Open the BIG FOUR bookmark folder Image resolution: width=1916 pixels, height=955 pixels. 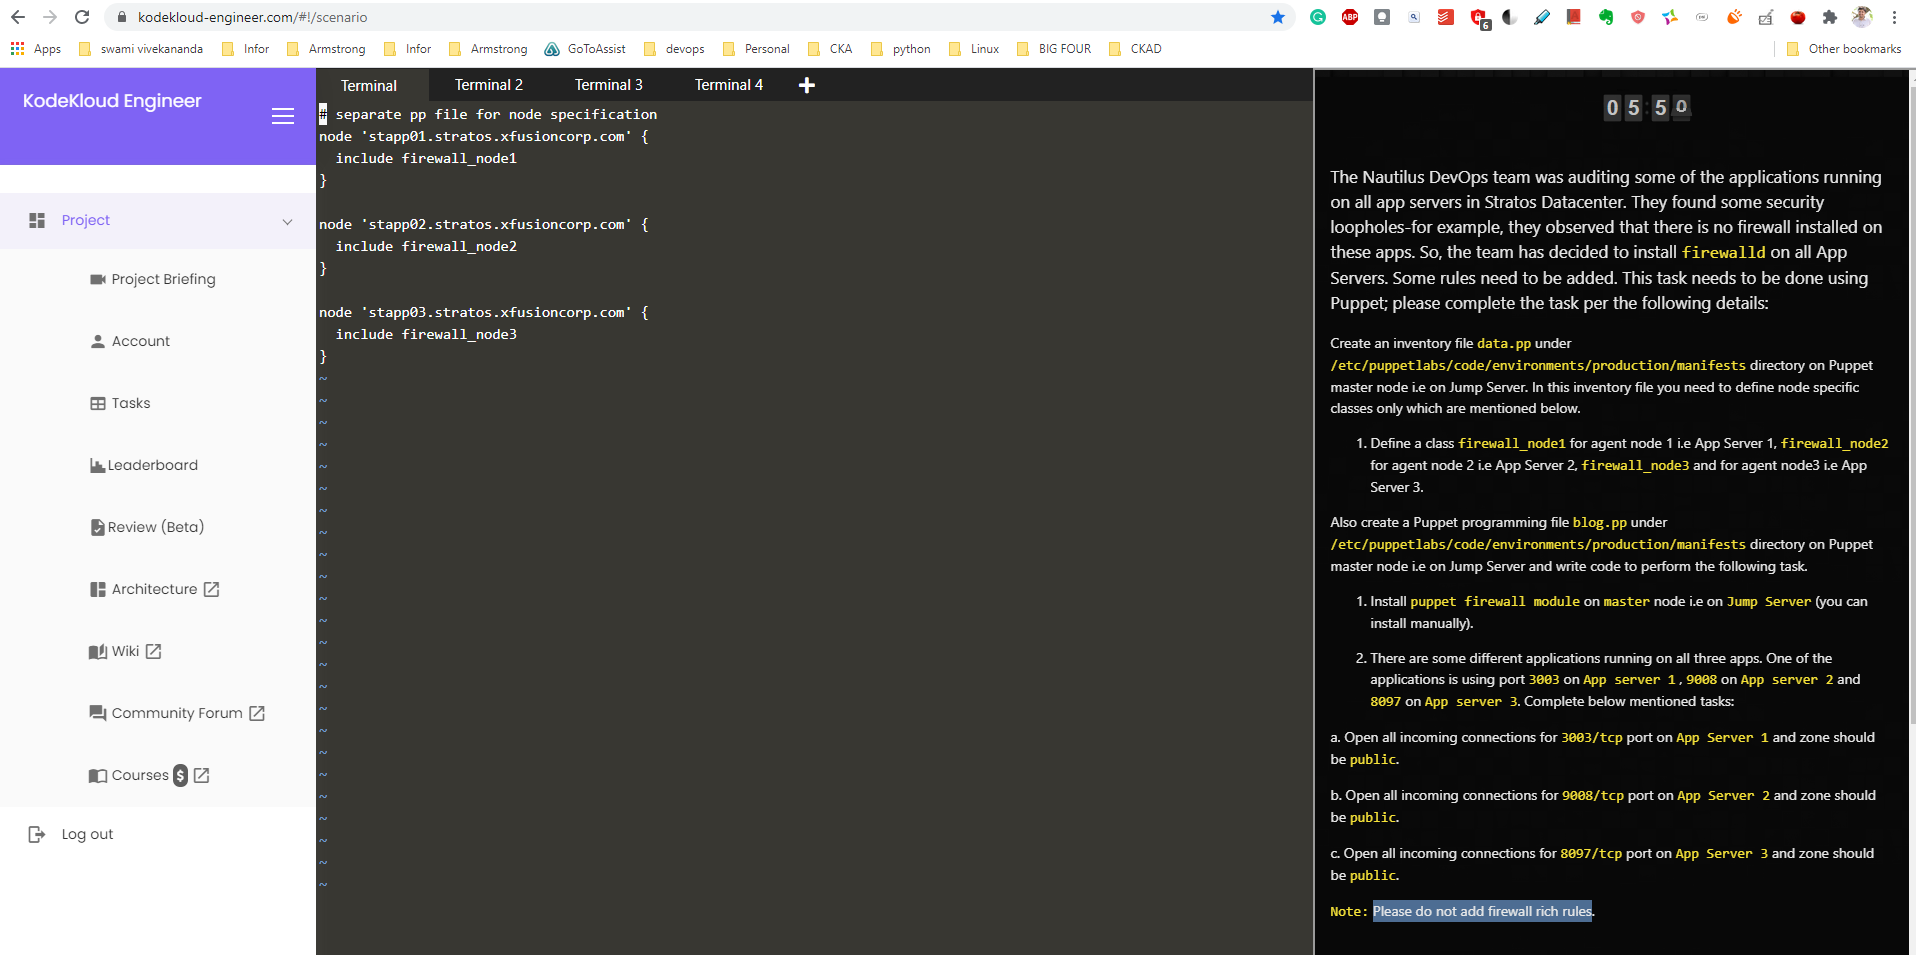tap(1053, 49)
